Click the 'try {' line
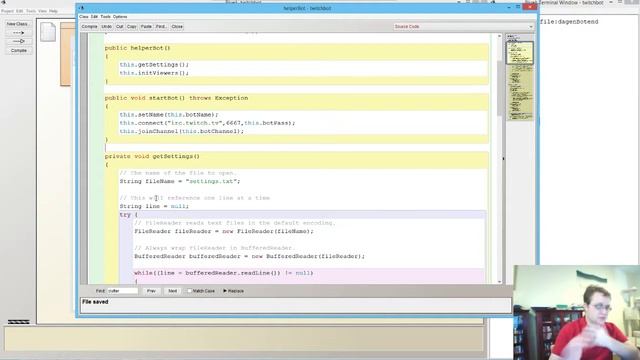 tap(129, 215)
